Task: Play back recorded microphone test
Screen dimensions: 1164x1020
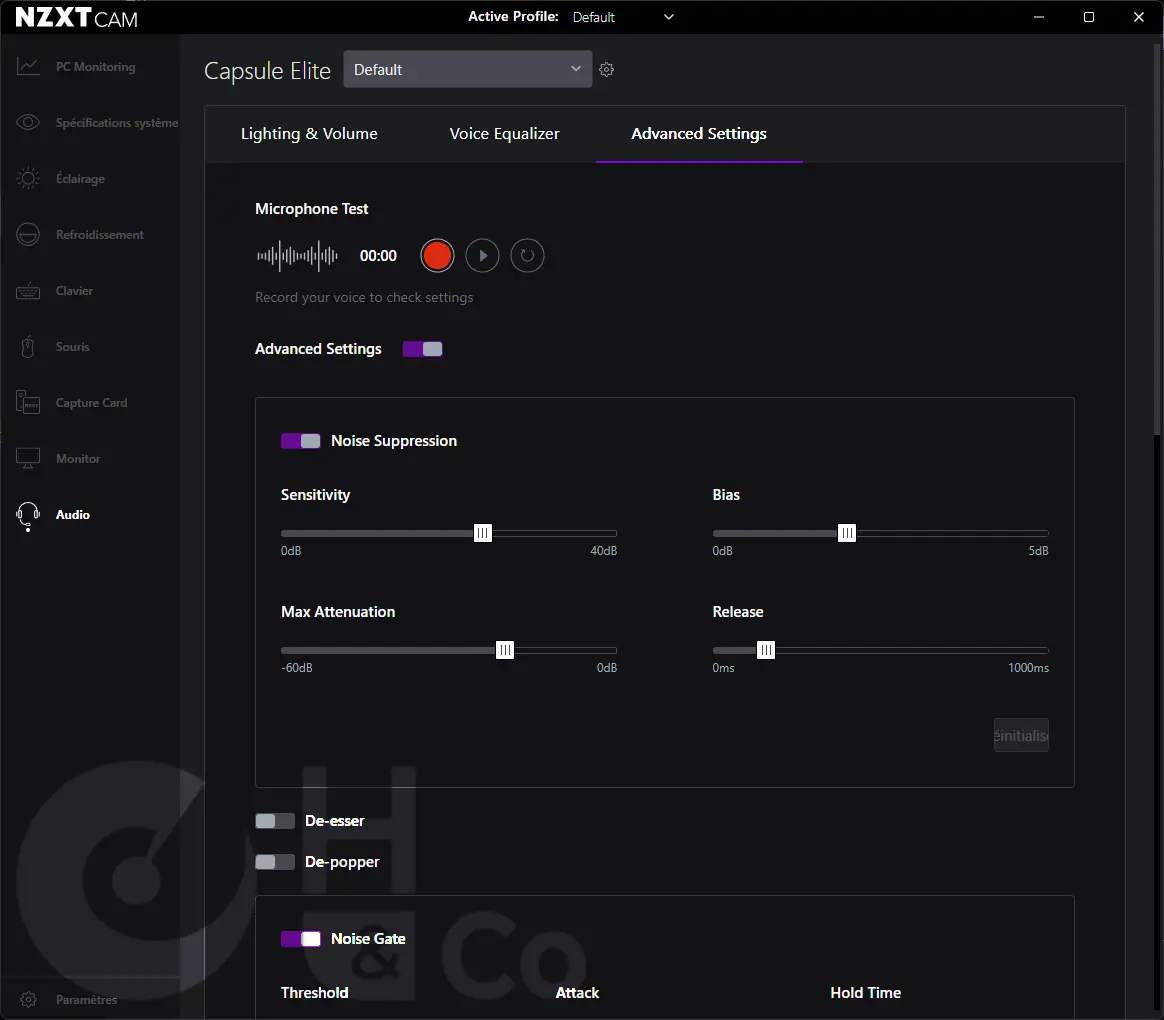Action: pyautogui.click(x=483, y=256)
